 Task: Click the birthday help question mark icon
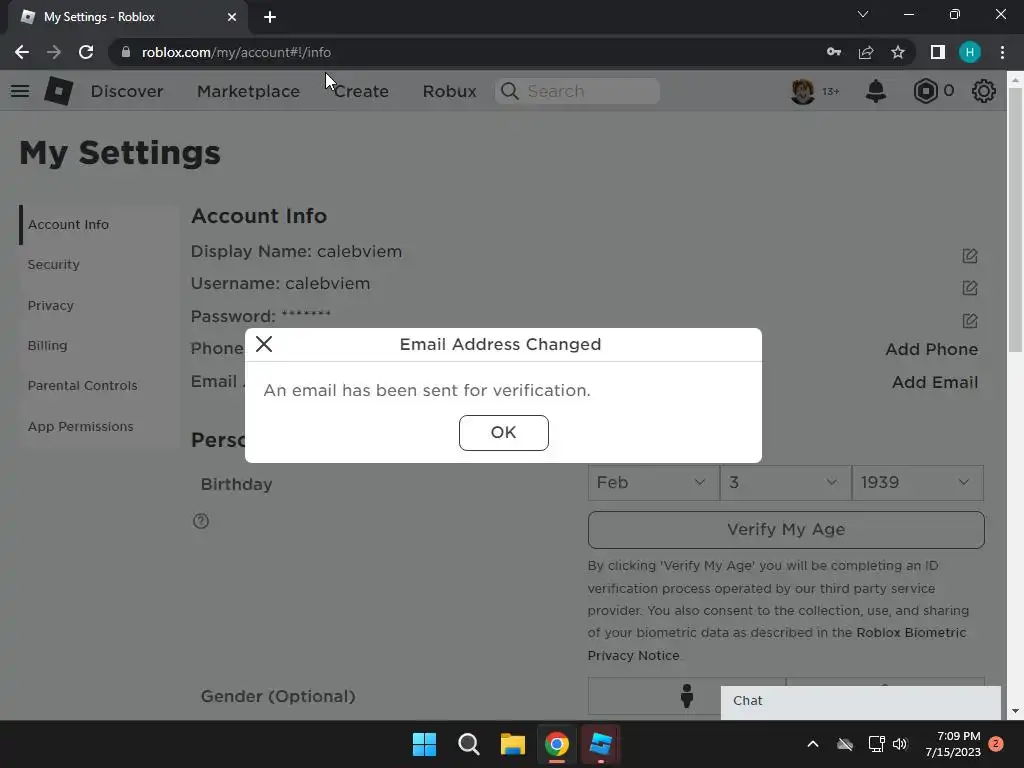[x=201, y=521]
